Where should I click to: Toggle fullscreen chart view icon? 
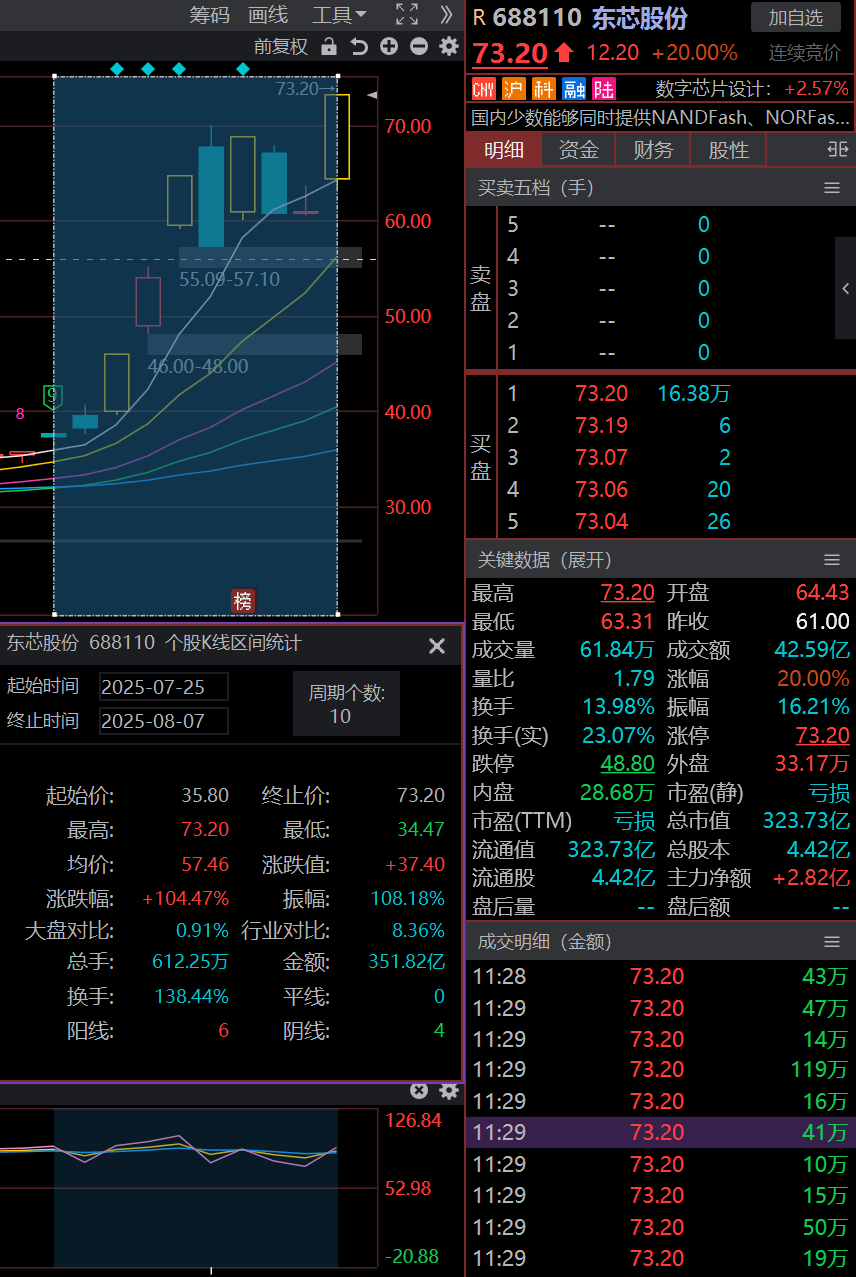click(407, 14)
